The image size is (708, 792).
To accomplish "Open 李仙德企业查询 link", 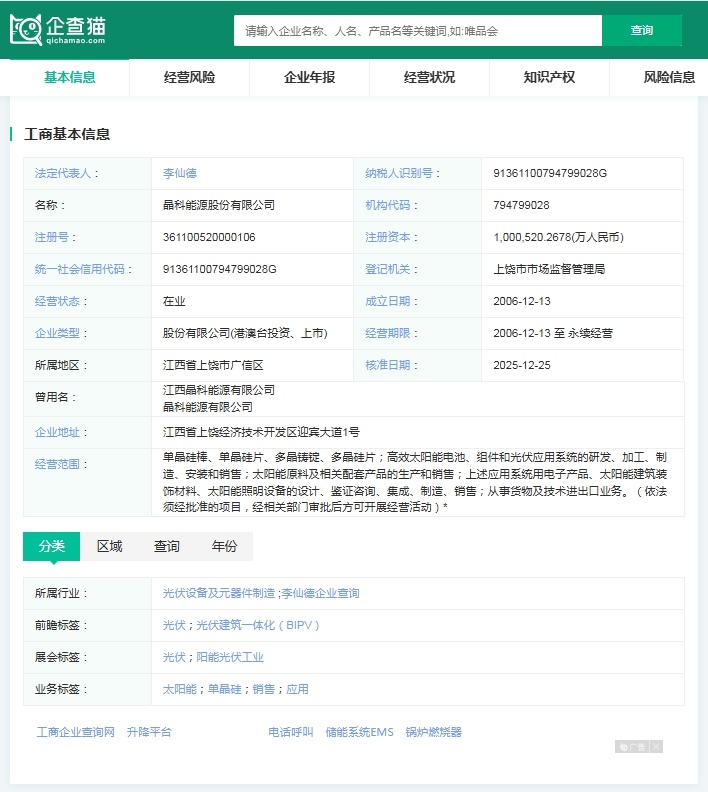I will [320, 593].
